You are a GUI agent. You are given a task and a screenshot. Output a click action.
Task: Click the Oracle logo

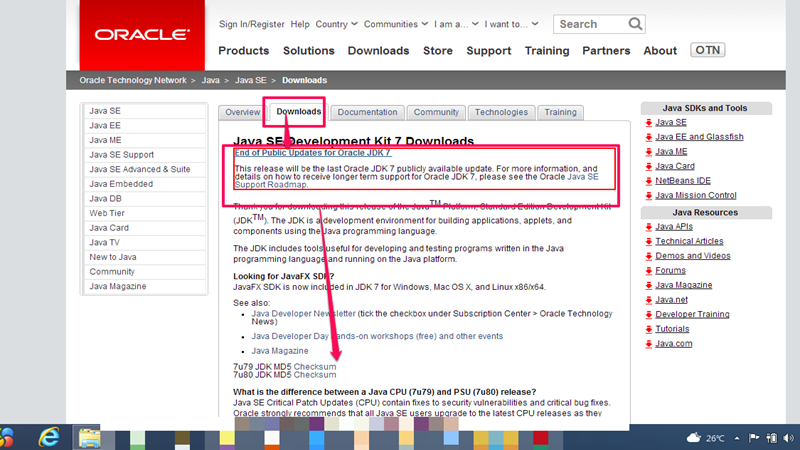pos(142,35)
